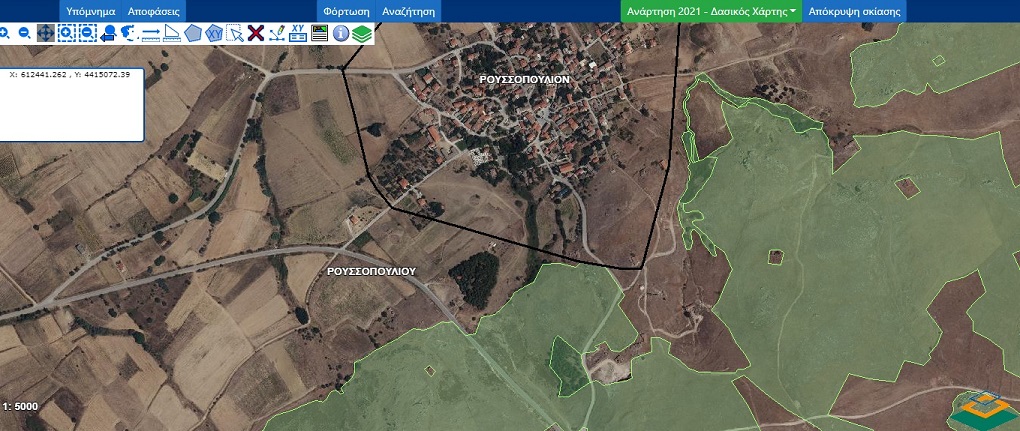Image resolution: width=1020 pixels, height=431 pixels.
Task: Choose the draw polygon tool
Action: click(x=193, y=33)
